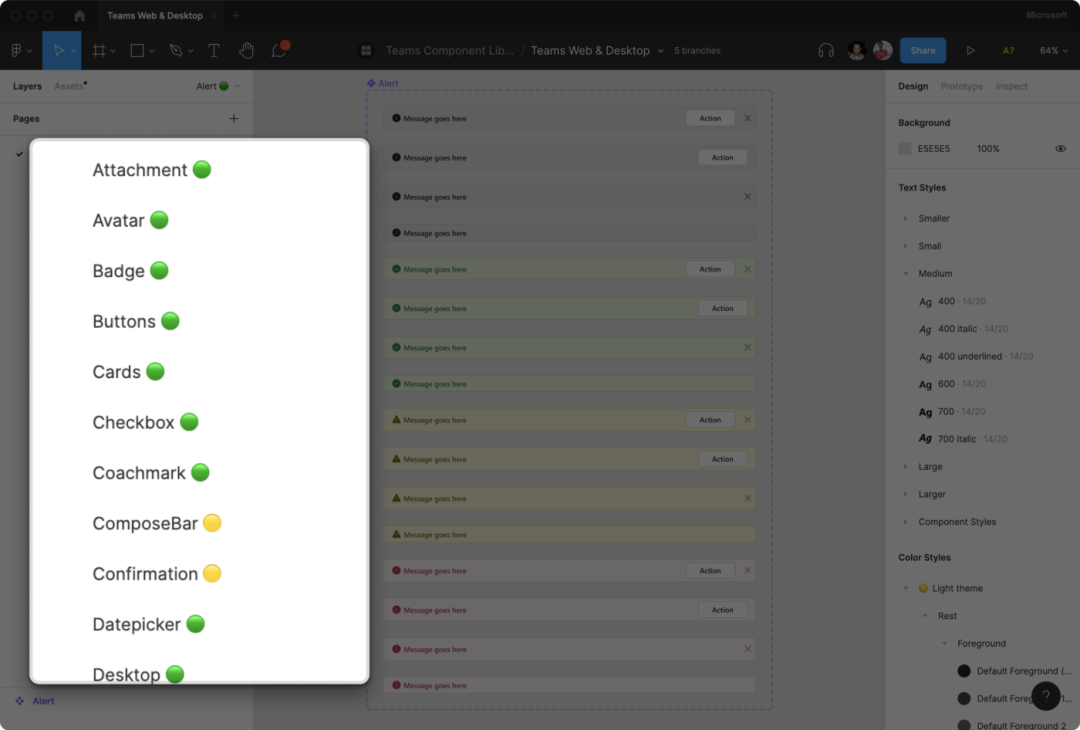1080x730 pixels.
Task: Expand the Component Styles group
Action: tap(906, 521)
